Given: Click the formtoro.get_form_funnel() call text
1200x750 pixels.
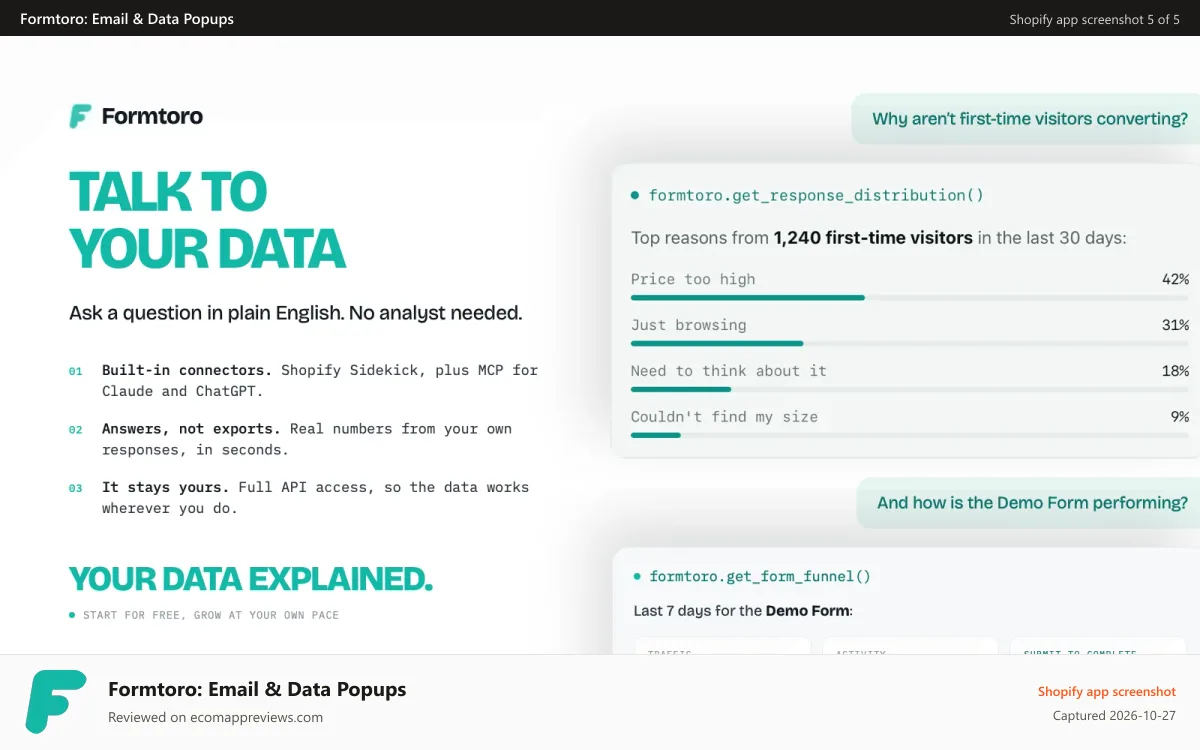Looking at the screenshot, I should tap(760, 577).
